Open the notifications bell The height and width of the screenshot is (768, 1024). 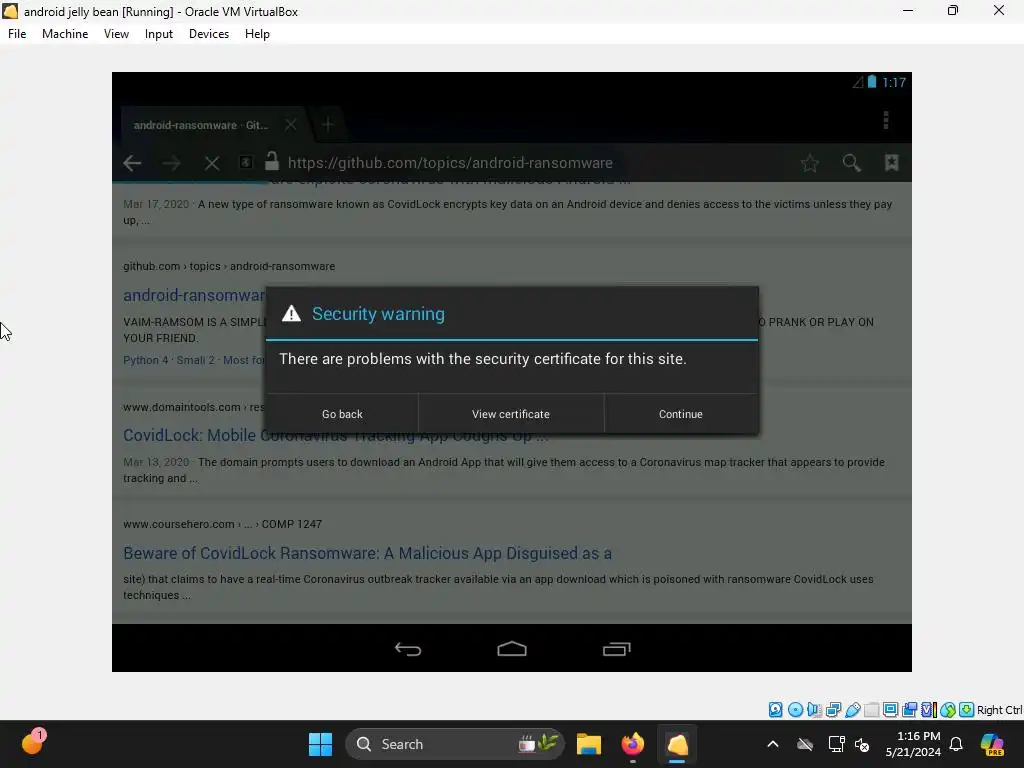pyautogui.click(x=956, y=744)
